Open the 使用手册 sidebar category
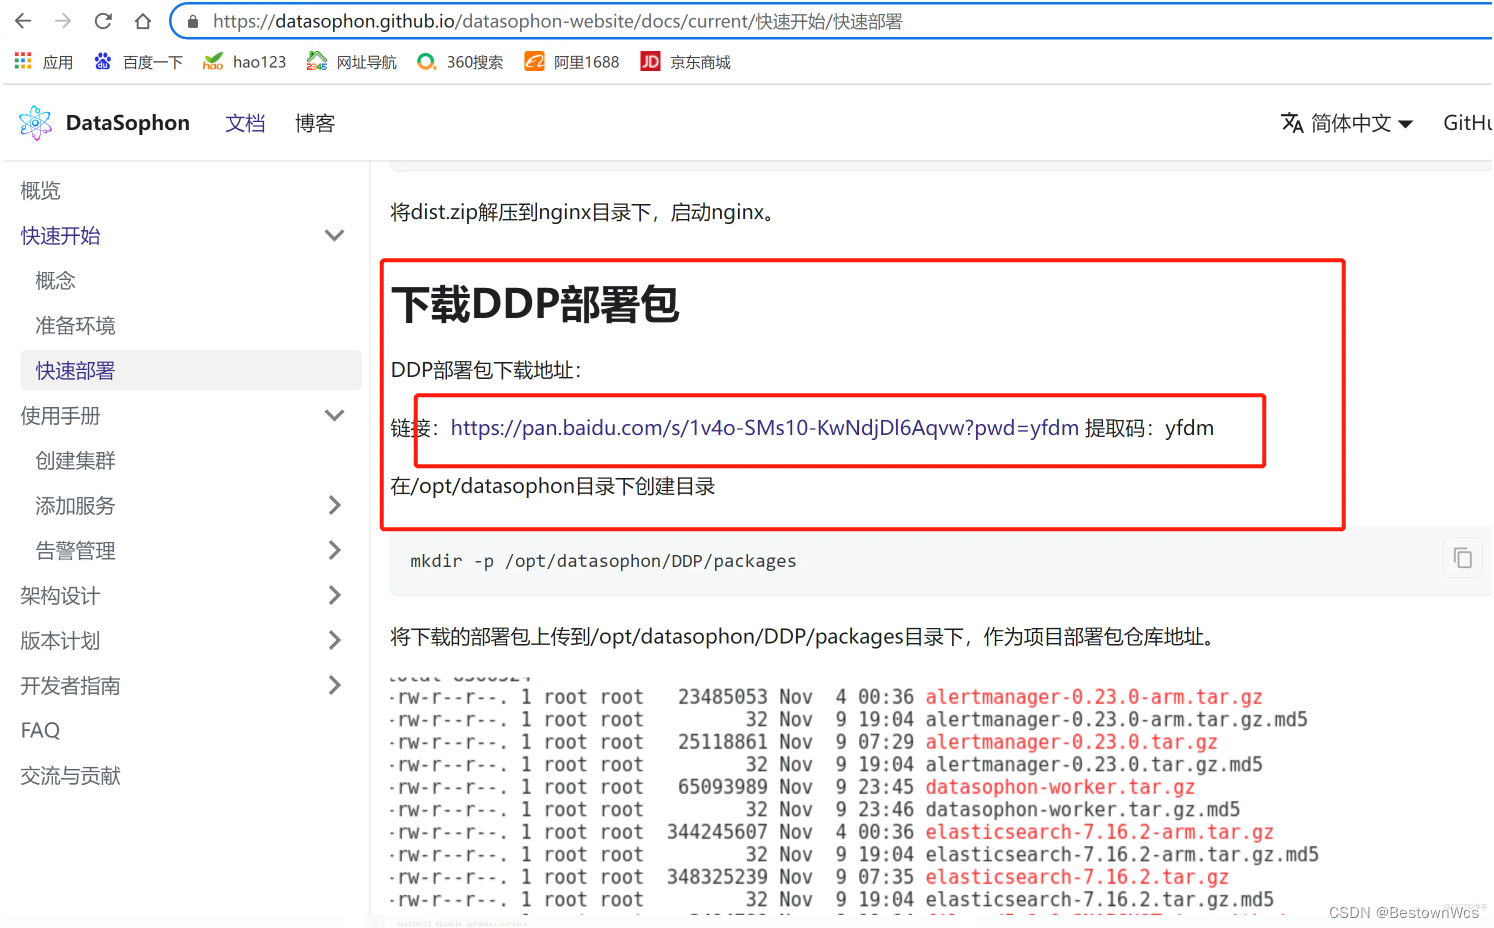The image size is (1494, 928). tap(61, 416)
